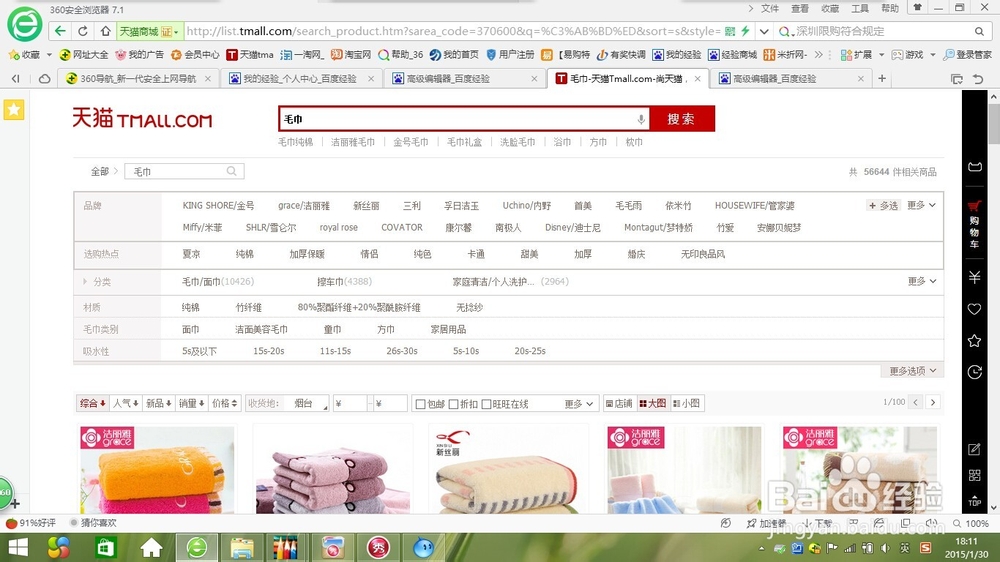Open the QR code icon in sidebar

[974, 475]
